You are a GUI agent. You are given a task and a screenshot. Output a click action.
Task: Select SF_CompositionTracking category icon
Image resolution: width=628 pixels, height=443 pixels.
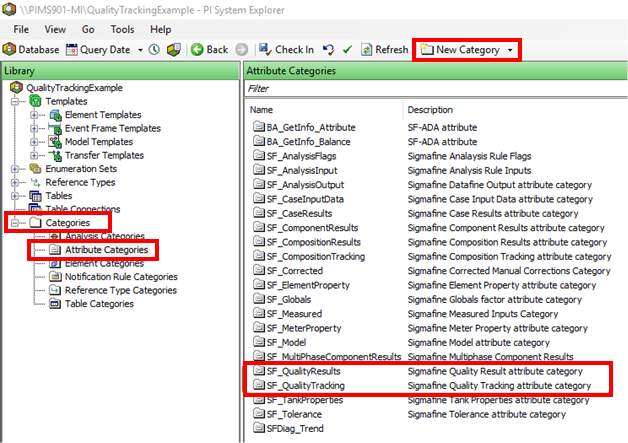click(259, 256)
